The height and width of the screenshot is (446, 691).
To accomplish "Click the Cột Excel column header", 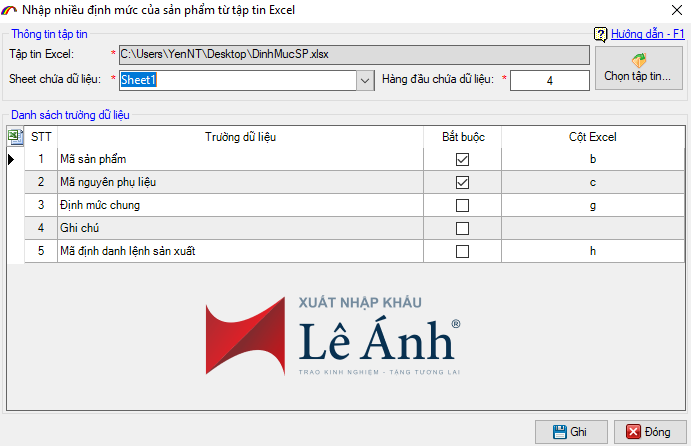I will click(593, 137).
